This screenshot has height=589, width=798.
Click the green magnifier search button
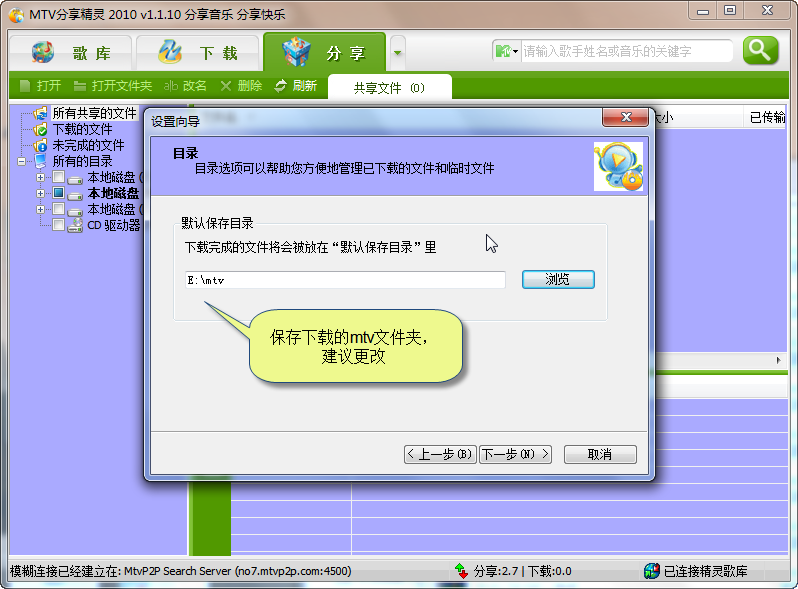point(760,51)
